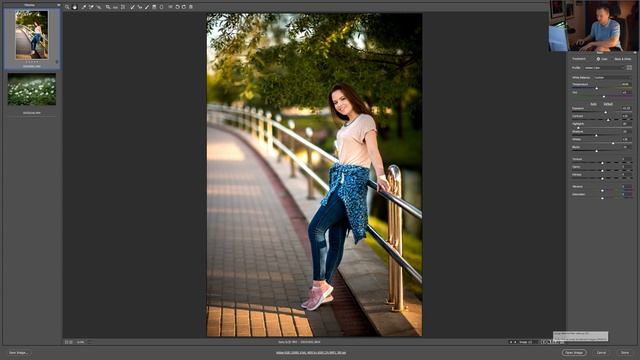640x360 pixels.
Task: Click the Blacks slider handle
Action: pyautogui.click(x=597, y=151)
